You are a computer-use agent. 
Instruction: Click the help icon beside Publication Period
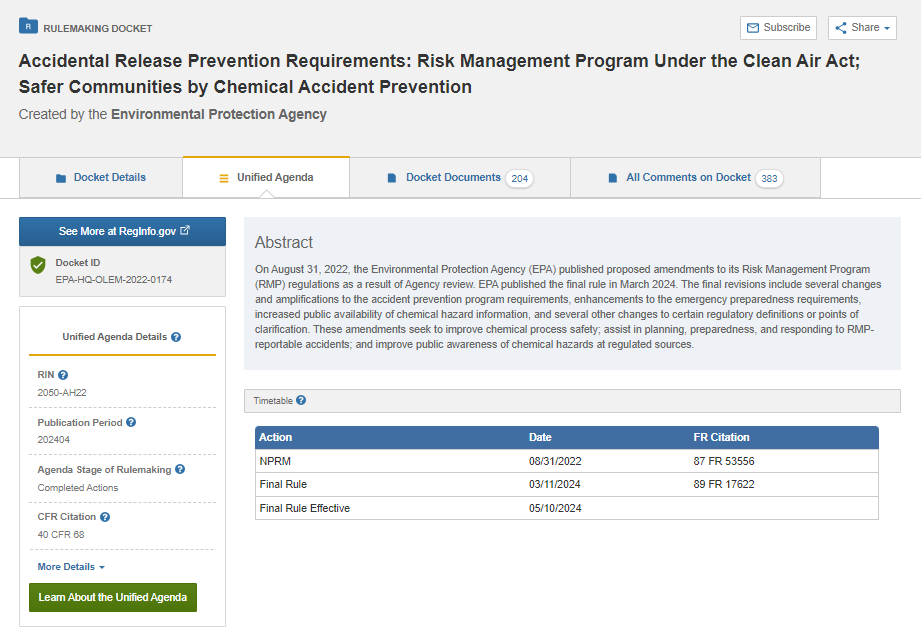pyautogui.click(x=131, y=422)
